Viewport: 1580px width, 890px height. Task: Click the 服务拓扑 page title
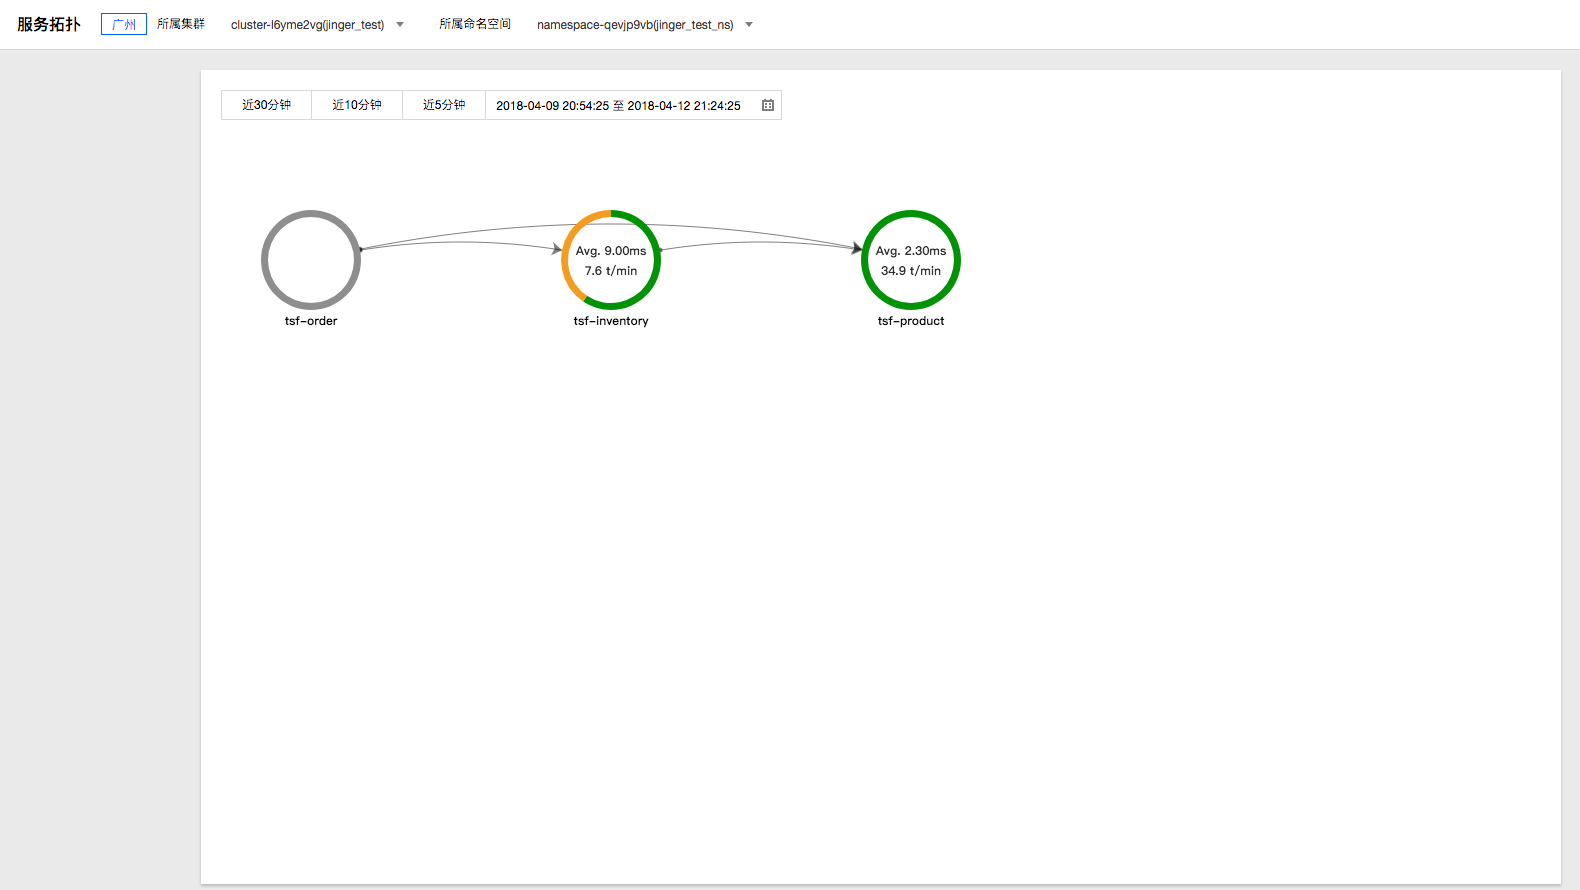click(x=49, y=24)
